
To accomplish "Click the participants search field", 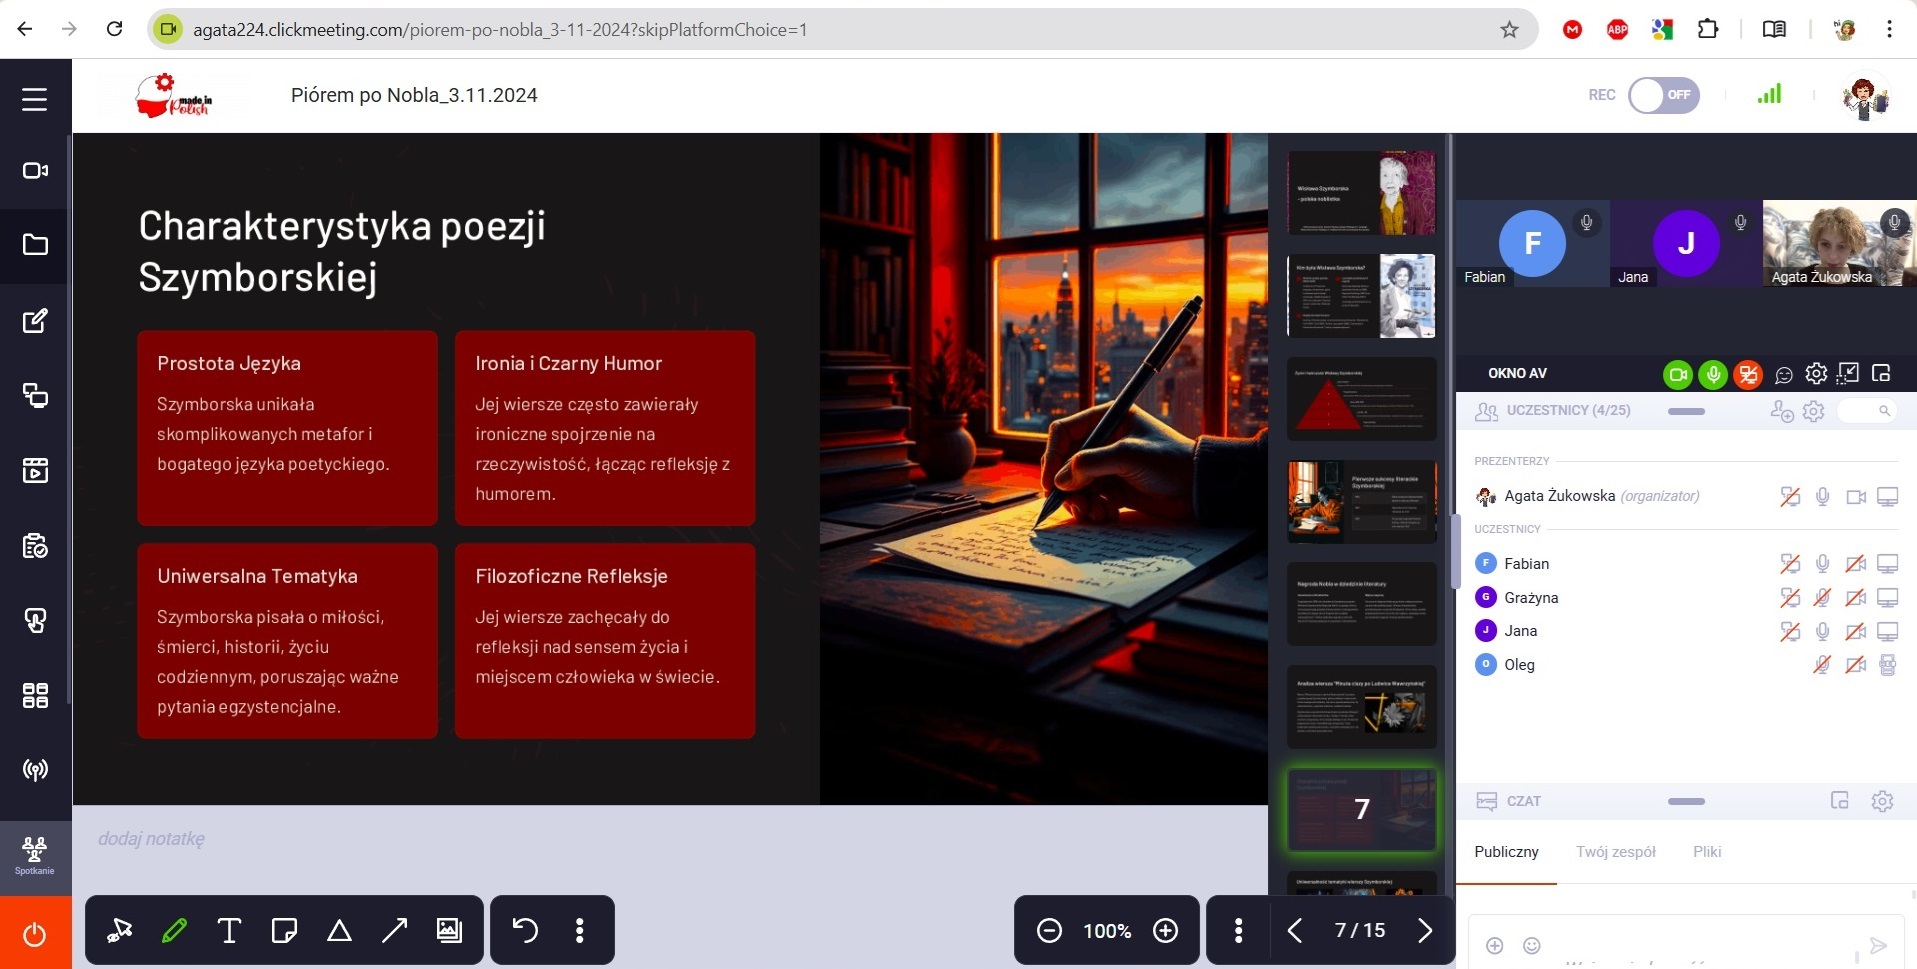I will coord(1867,411).
